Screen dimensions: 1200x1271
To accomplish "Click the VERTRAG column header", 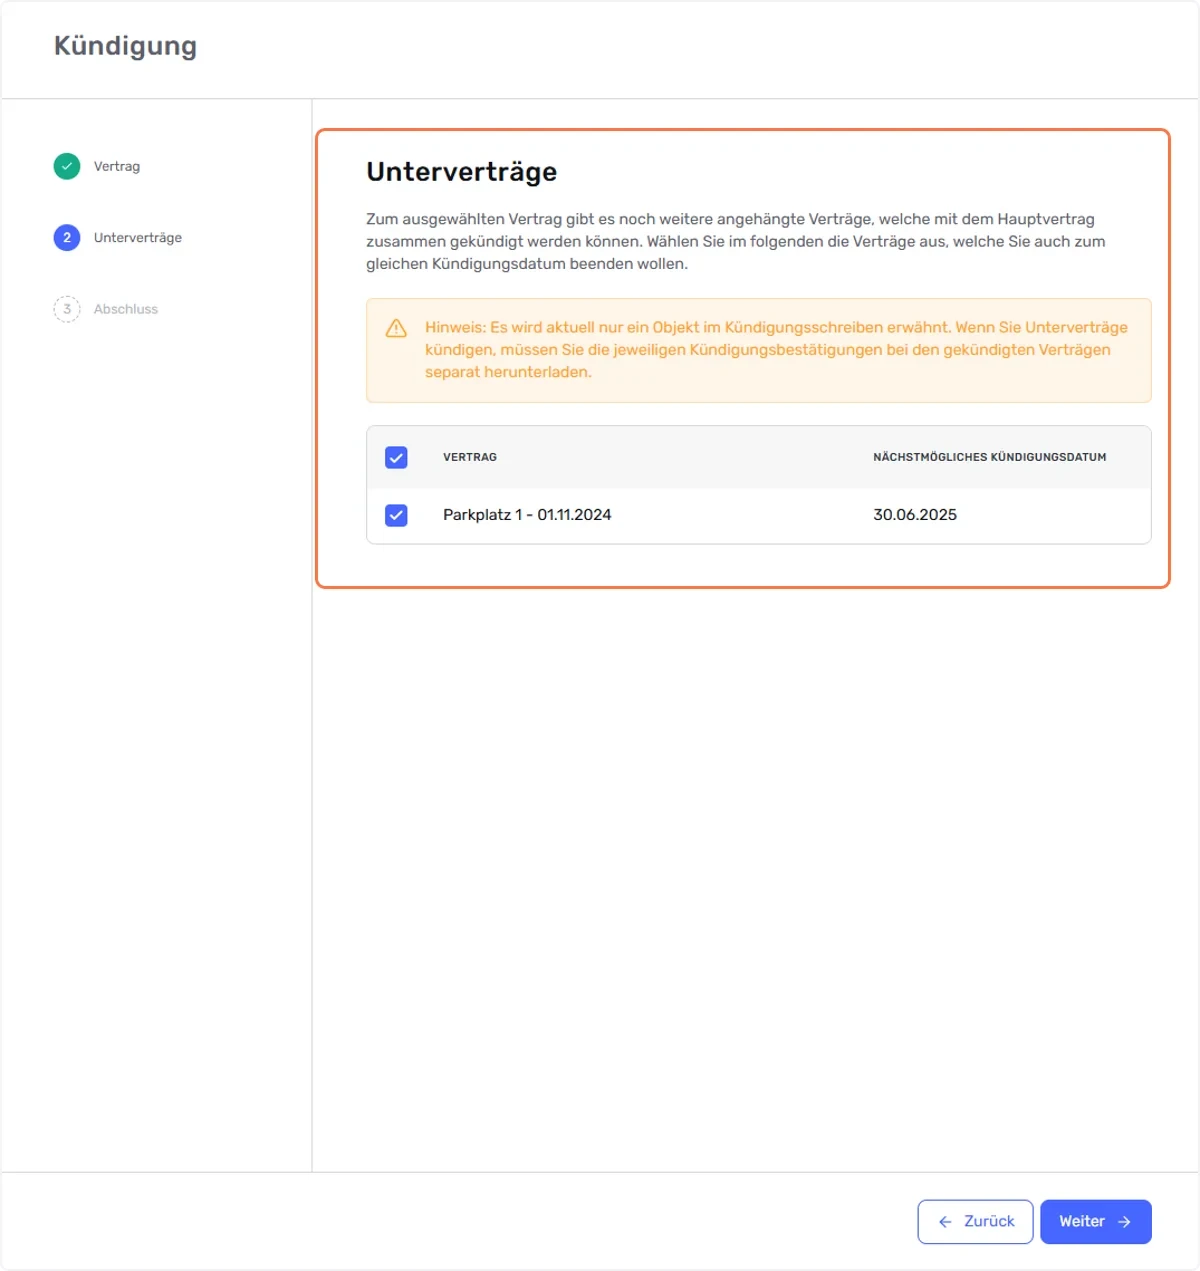I will [x=470, y=457].
